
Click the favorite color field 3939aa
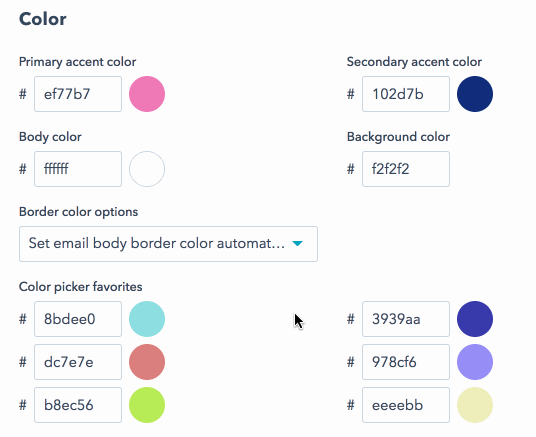coord(406,319)
